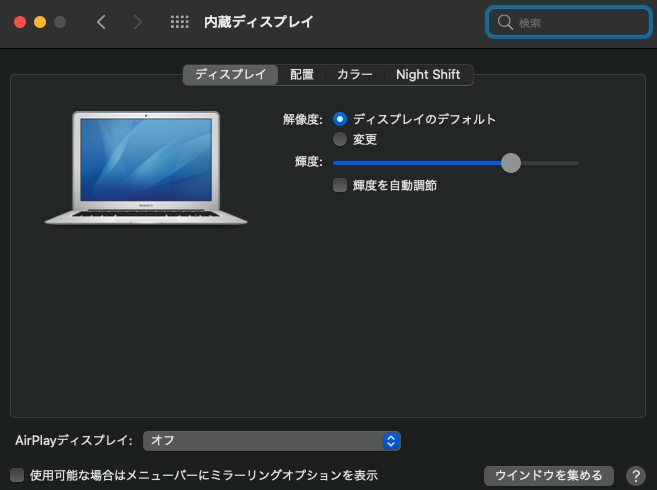Click the ウインドウを集める button
Image resolution: width=657 pixels, height=490 pixels.
pyautogui.click(x=548, y=475)
